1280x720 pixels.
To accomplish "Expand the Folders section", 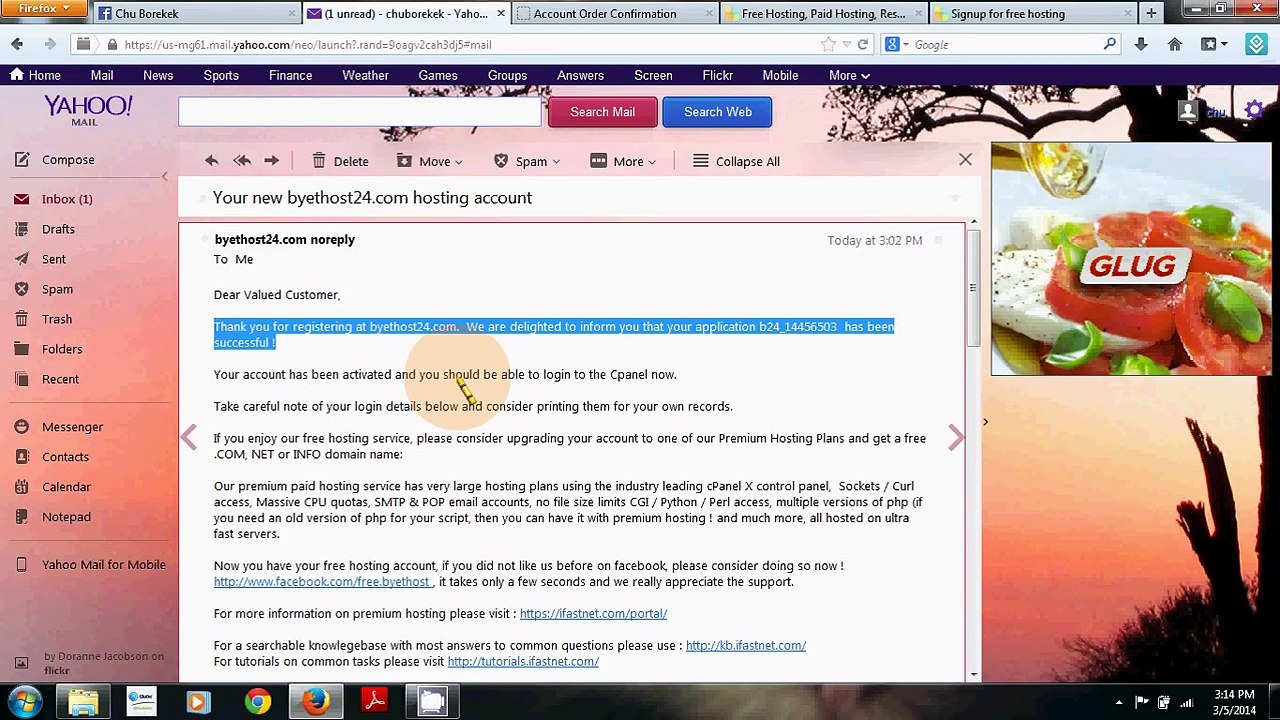I will 62,349.
